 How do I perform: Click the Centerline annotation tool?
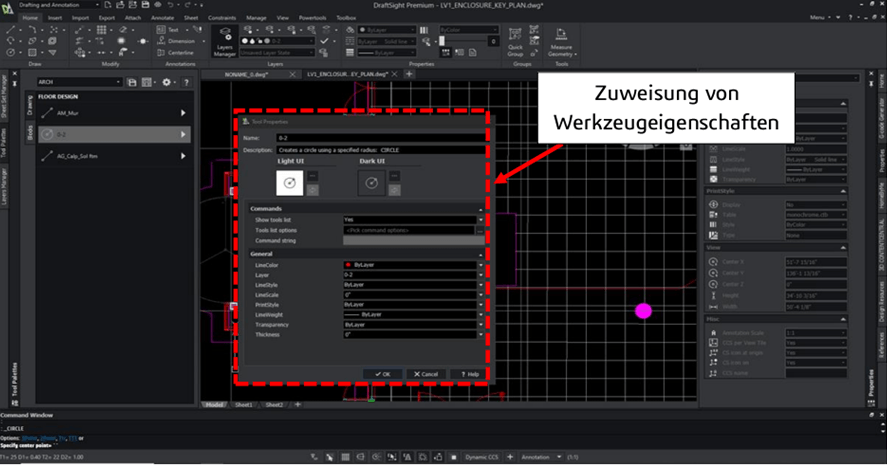pyautogui.click(x=180, y=52)
